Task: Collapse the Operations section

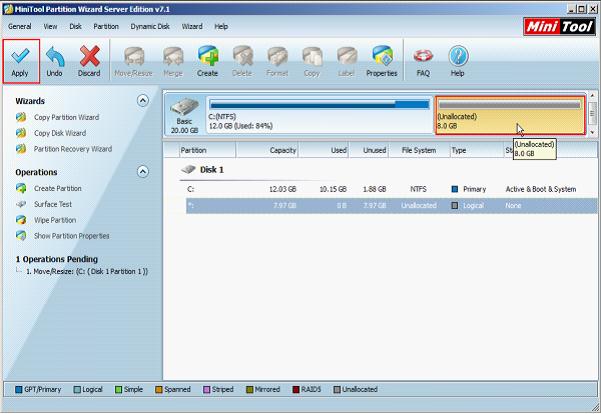Action: (143, 171)
